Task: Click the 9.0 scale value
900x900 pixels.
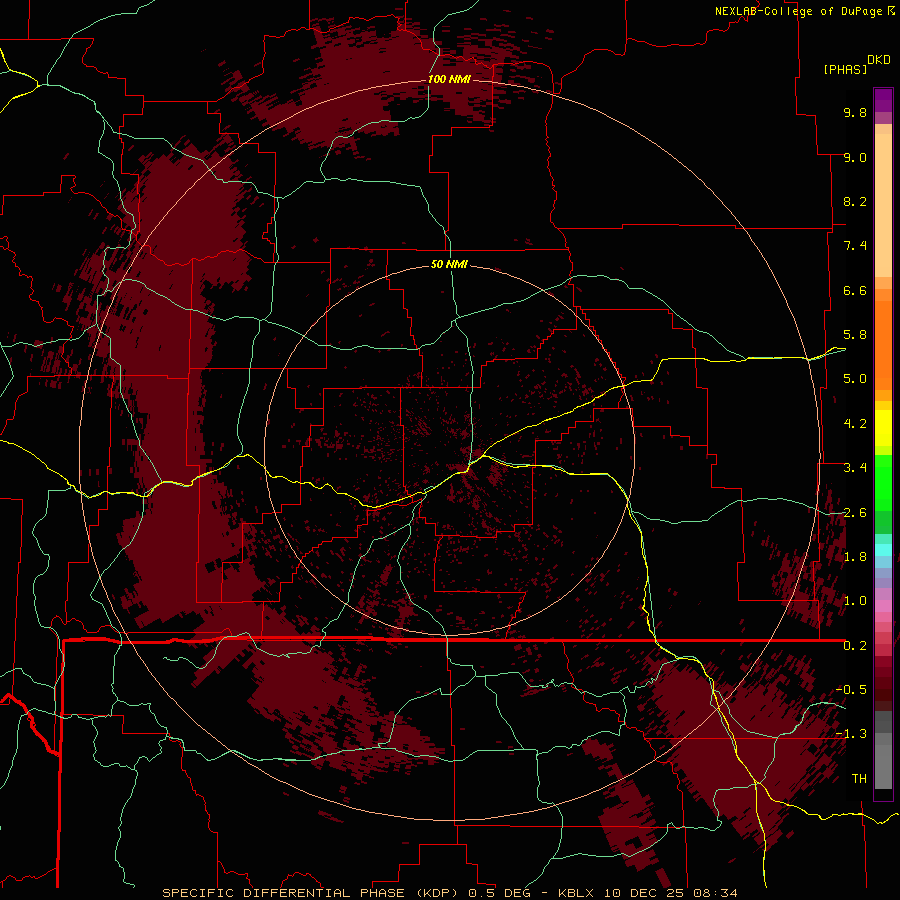Action: tap(855, 157)
